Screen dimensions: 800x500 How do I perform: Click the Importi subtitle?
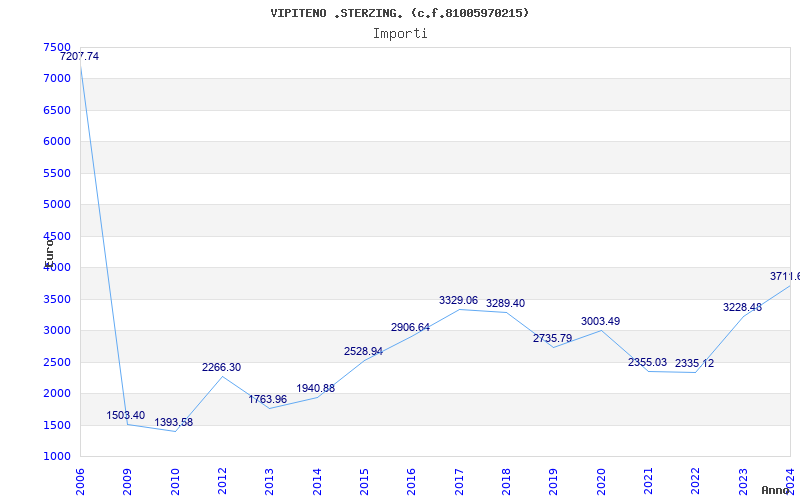(400, 34)
